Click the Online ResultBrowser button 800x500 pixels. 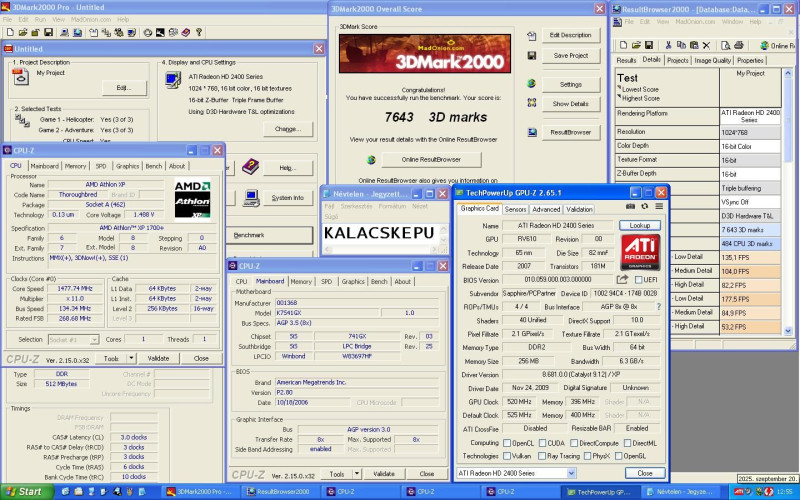[431, 160]
